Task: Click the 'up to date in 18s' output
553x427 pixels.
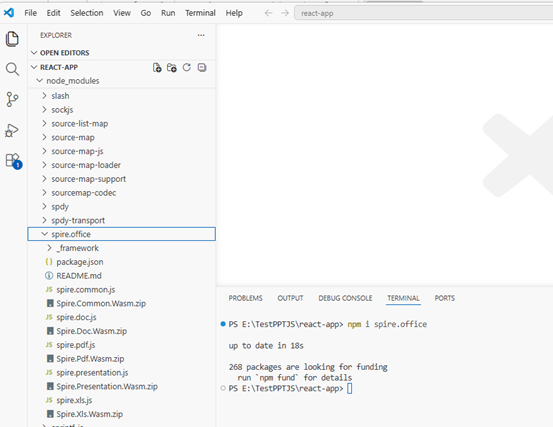Action: click(x=266, y=346)
